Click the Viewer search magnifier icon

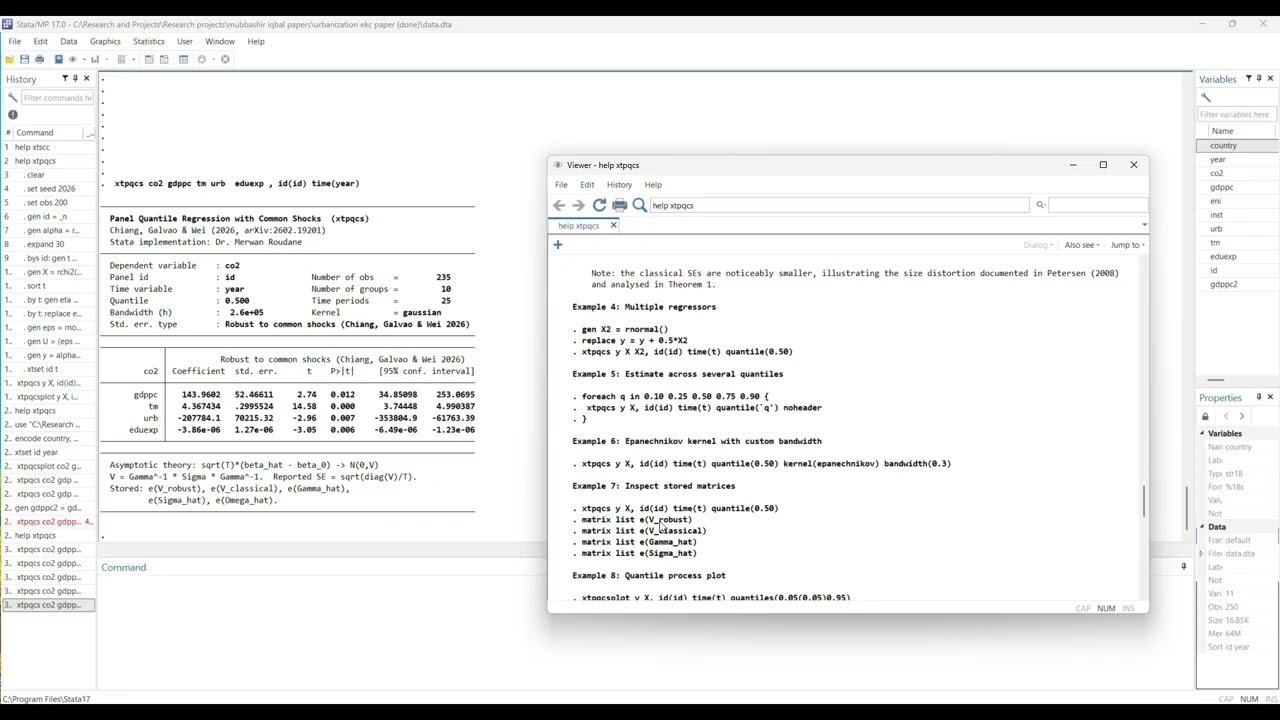coord(640,205)
